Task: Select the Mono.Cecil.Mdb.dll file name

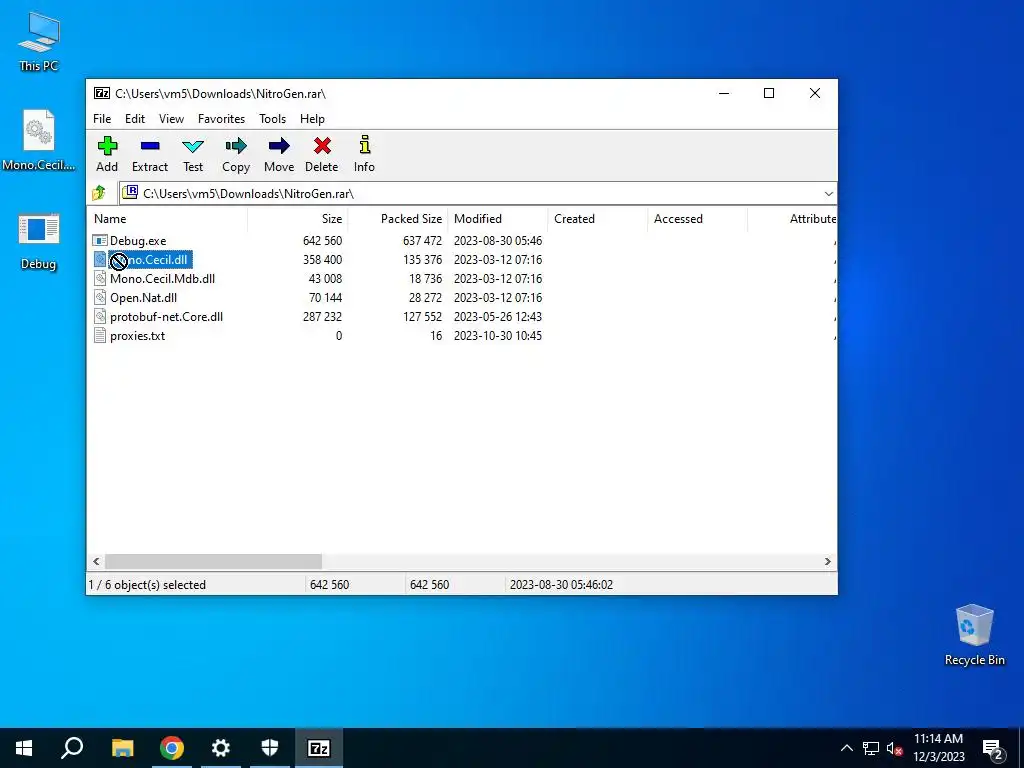Action: pos(163,279)
